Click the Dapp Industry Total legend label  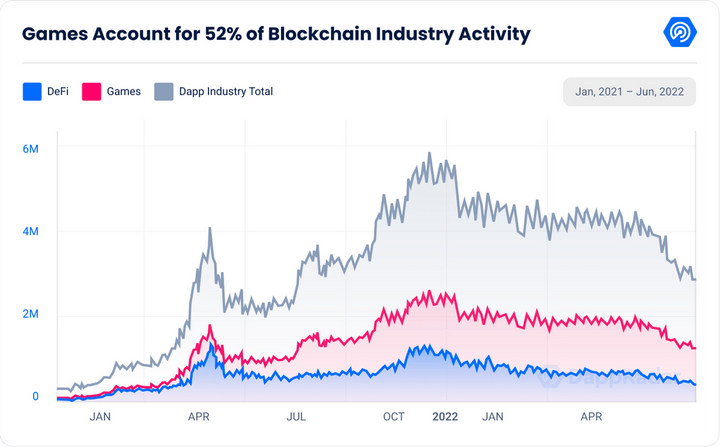click(x=226, y=91)
